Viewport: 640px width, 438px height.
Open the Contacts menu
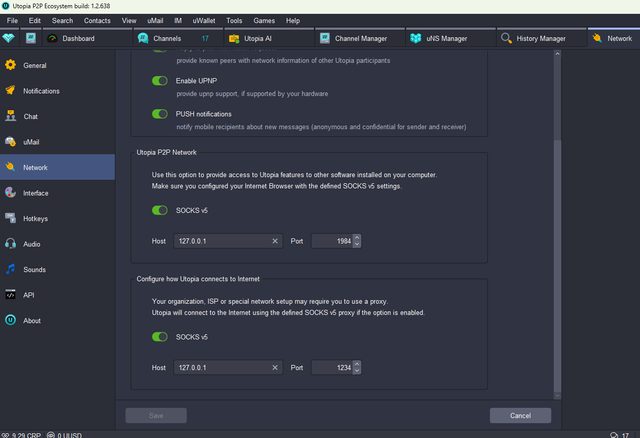click(x=97, y=20)
